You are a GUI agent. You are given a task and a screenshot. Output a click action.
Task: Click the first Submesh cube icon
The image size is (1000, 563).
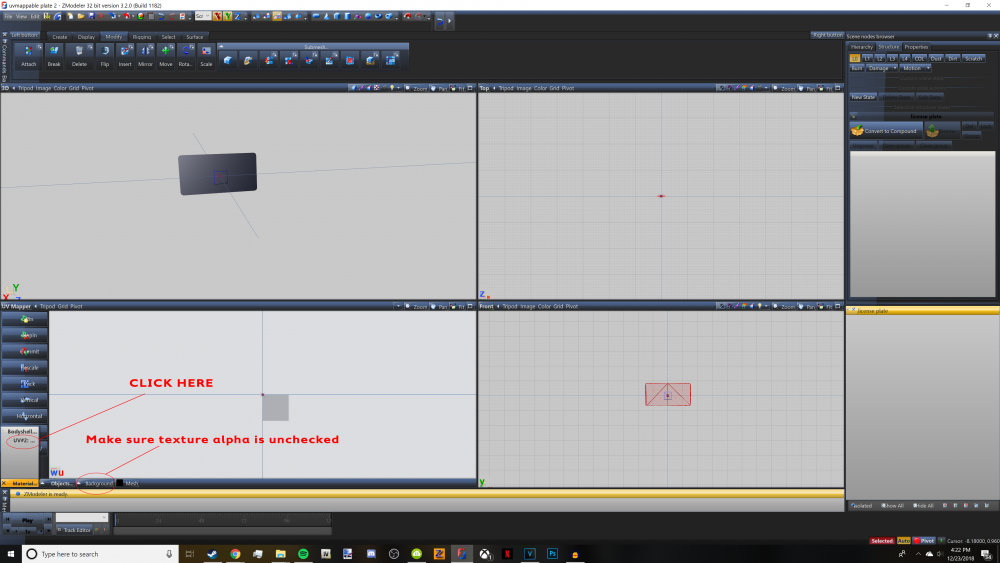pos(228,60)
